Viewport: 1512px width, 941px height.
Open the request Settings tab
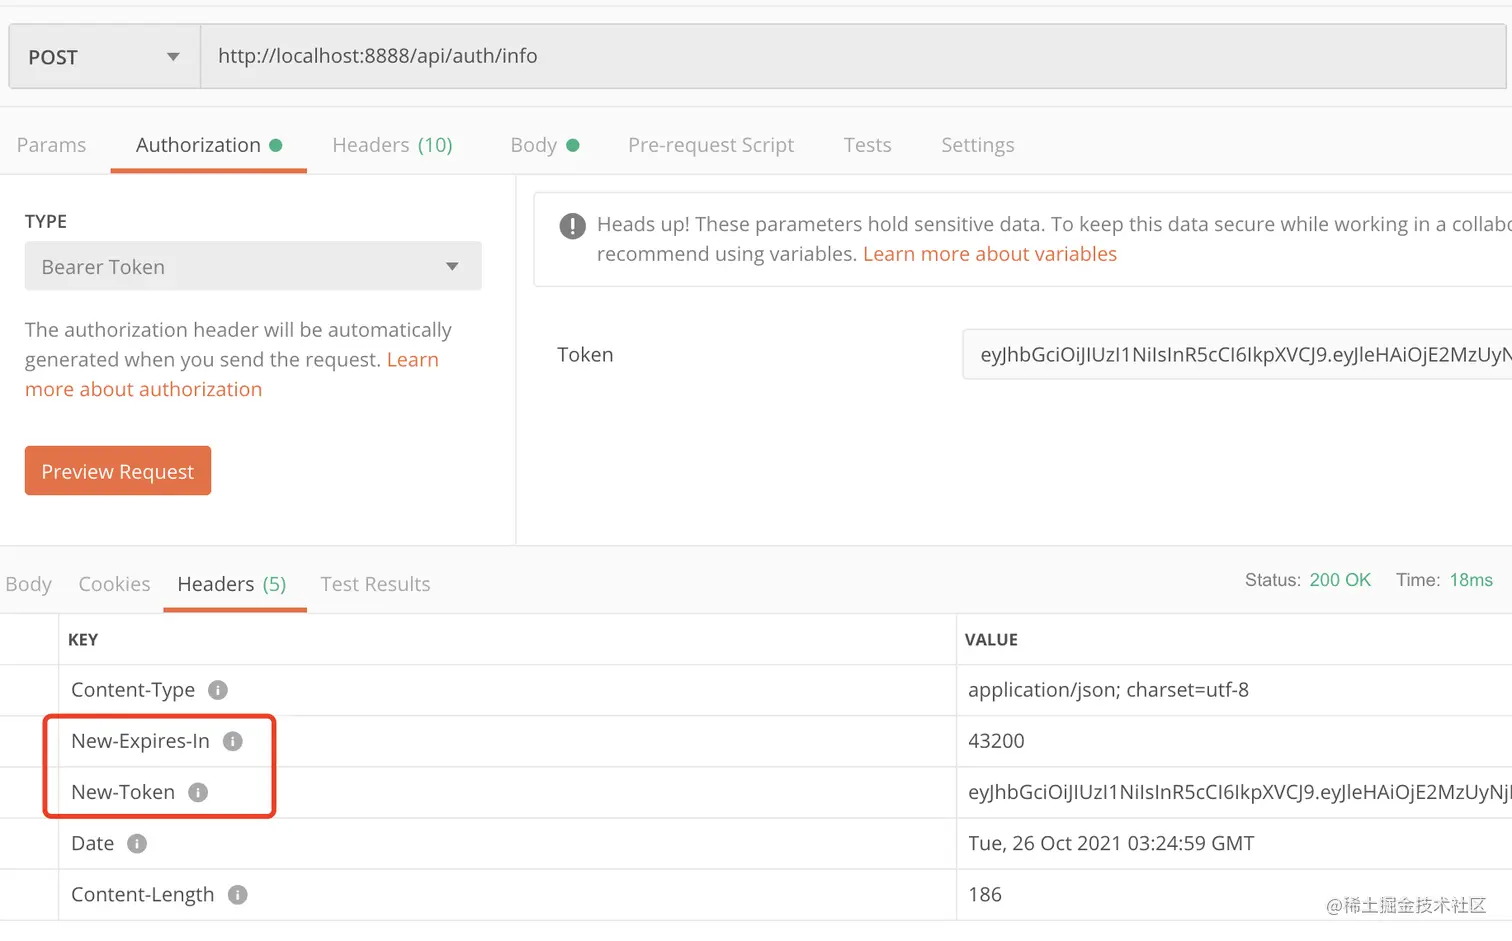click(977, 145)
